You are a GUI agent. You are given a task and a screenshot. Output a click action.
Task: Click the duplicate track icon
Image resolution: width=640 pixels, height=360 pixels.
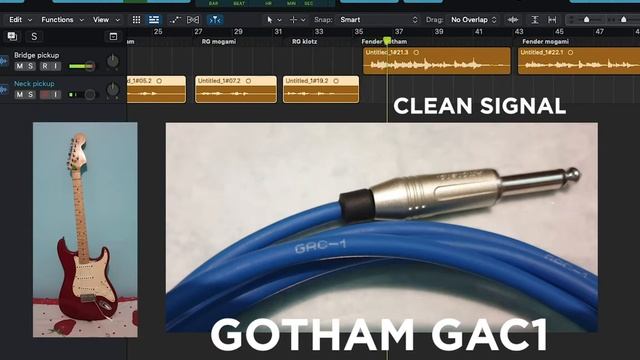[12, 36]
